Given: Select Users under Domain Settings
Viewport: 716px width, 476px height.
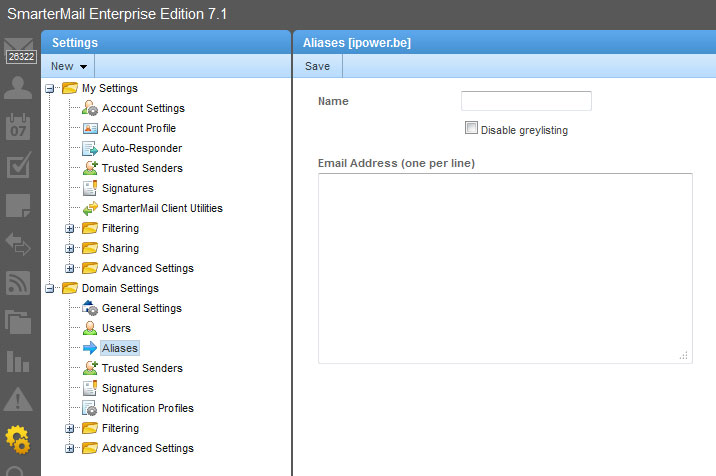Looking at the screenshot, I should [116, 328].
